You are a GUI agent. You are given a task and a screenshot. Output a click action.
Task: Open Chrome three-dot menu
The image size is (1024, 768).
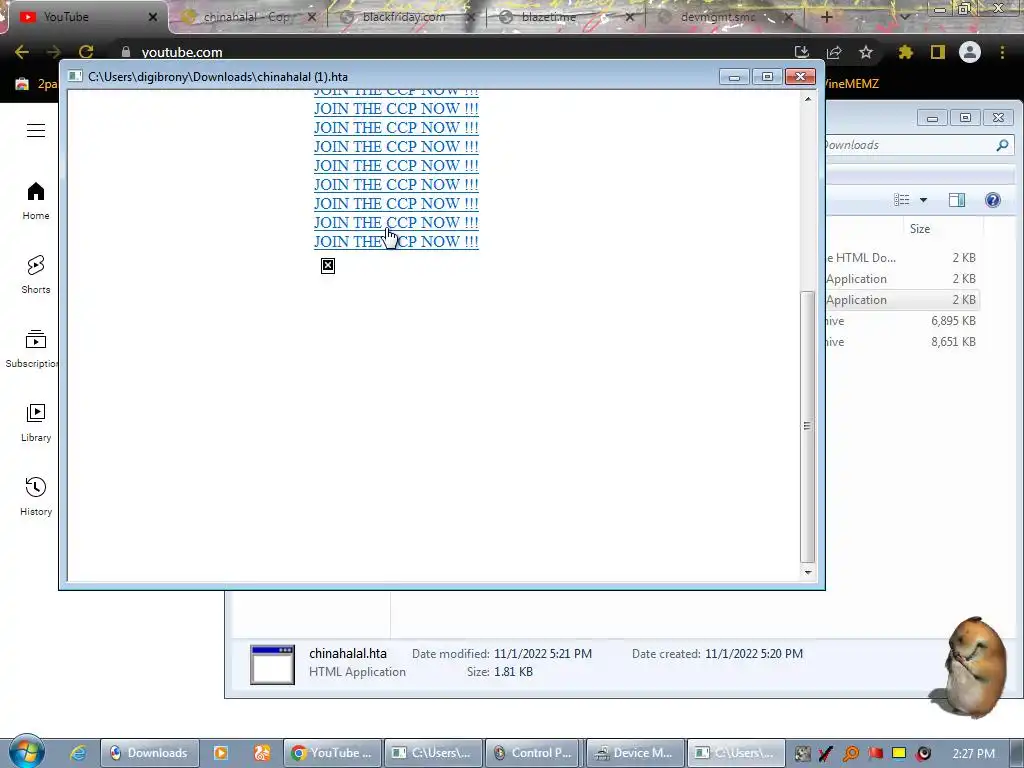pyautogui.click(x=1002, y=52)
